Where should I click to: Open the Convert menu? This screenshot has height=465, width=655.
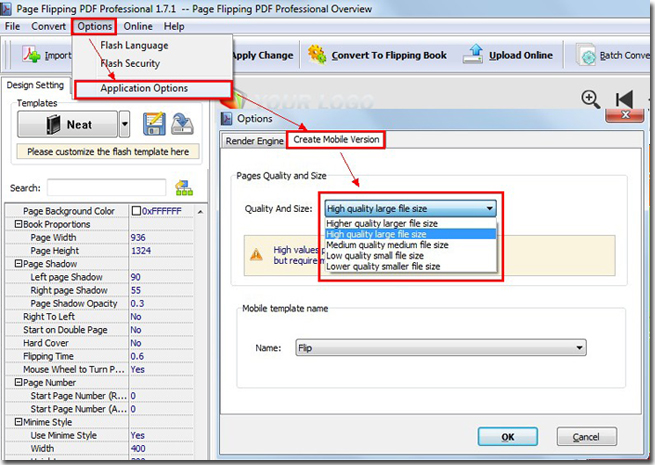(x=48, y=26)
